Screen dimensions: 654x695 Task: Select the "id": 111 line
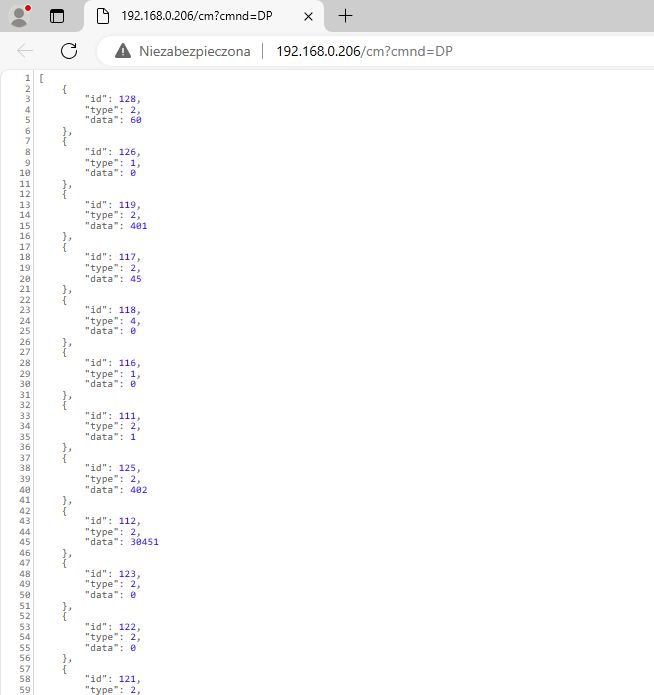pyautogui.click(x=113, y=416)
